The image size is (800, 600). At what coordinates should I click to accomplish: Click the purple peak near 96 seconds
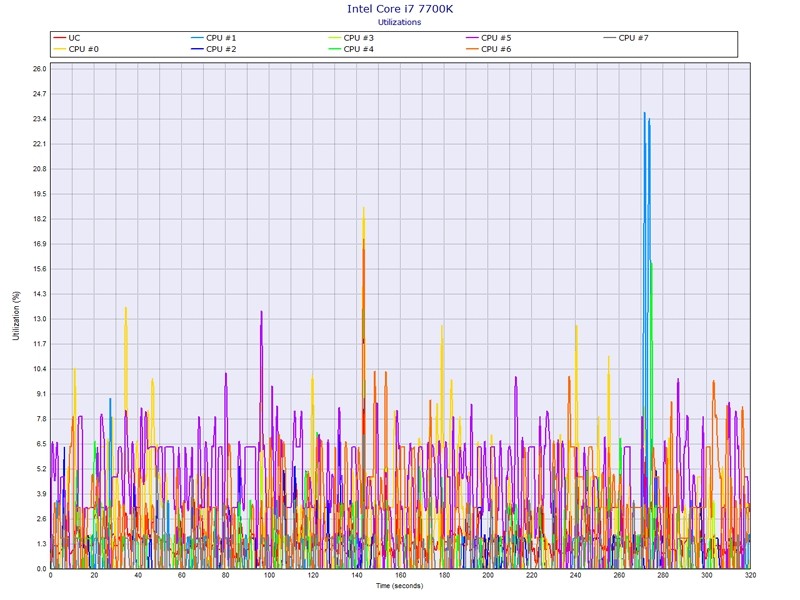point(262,311)
